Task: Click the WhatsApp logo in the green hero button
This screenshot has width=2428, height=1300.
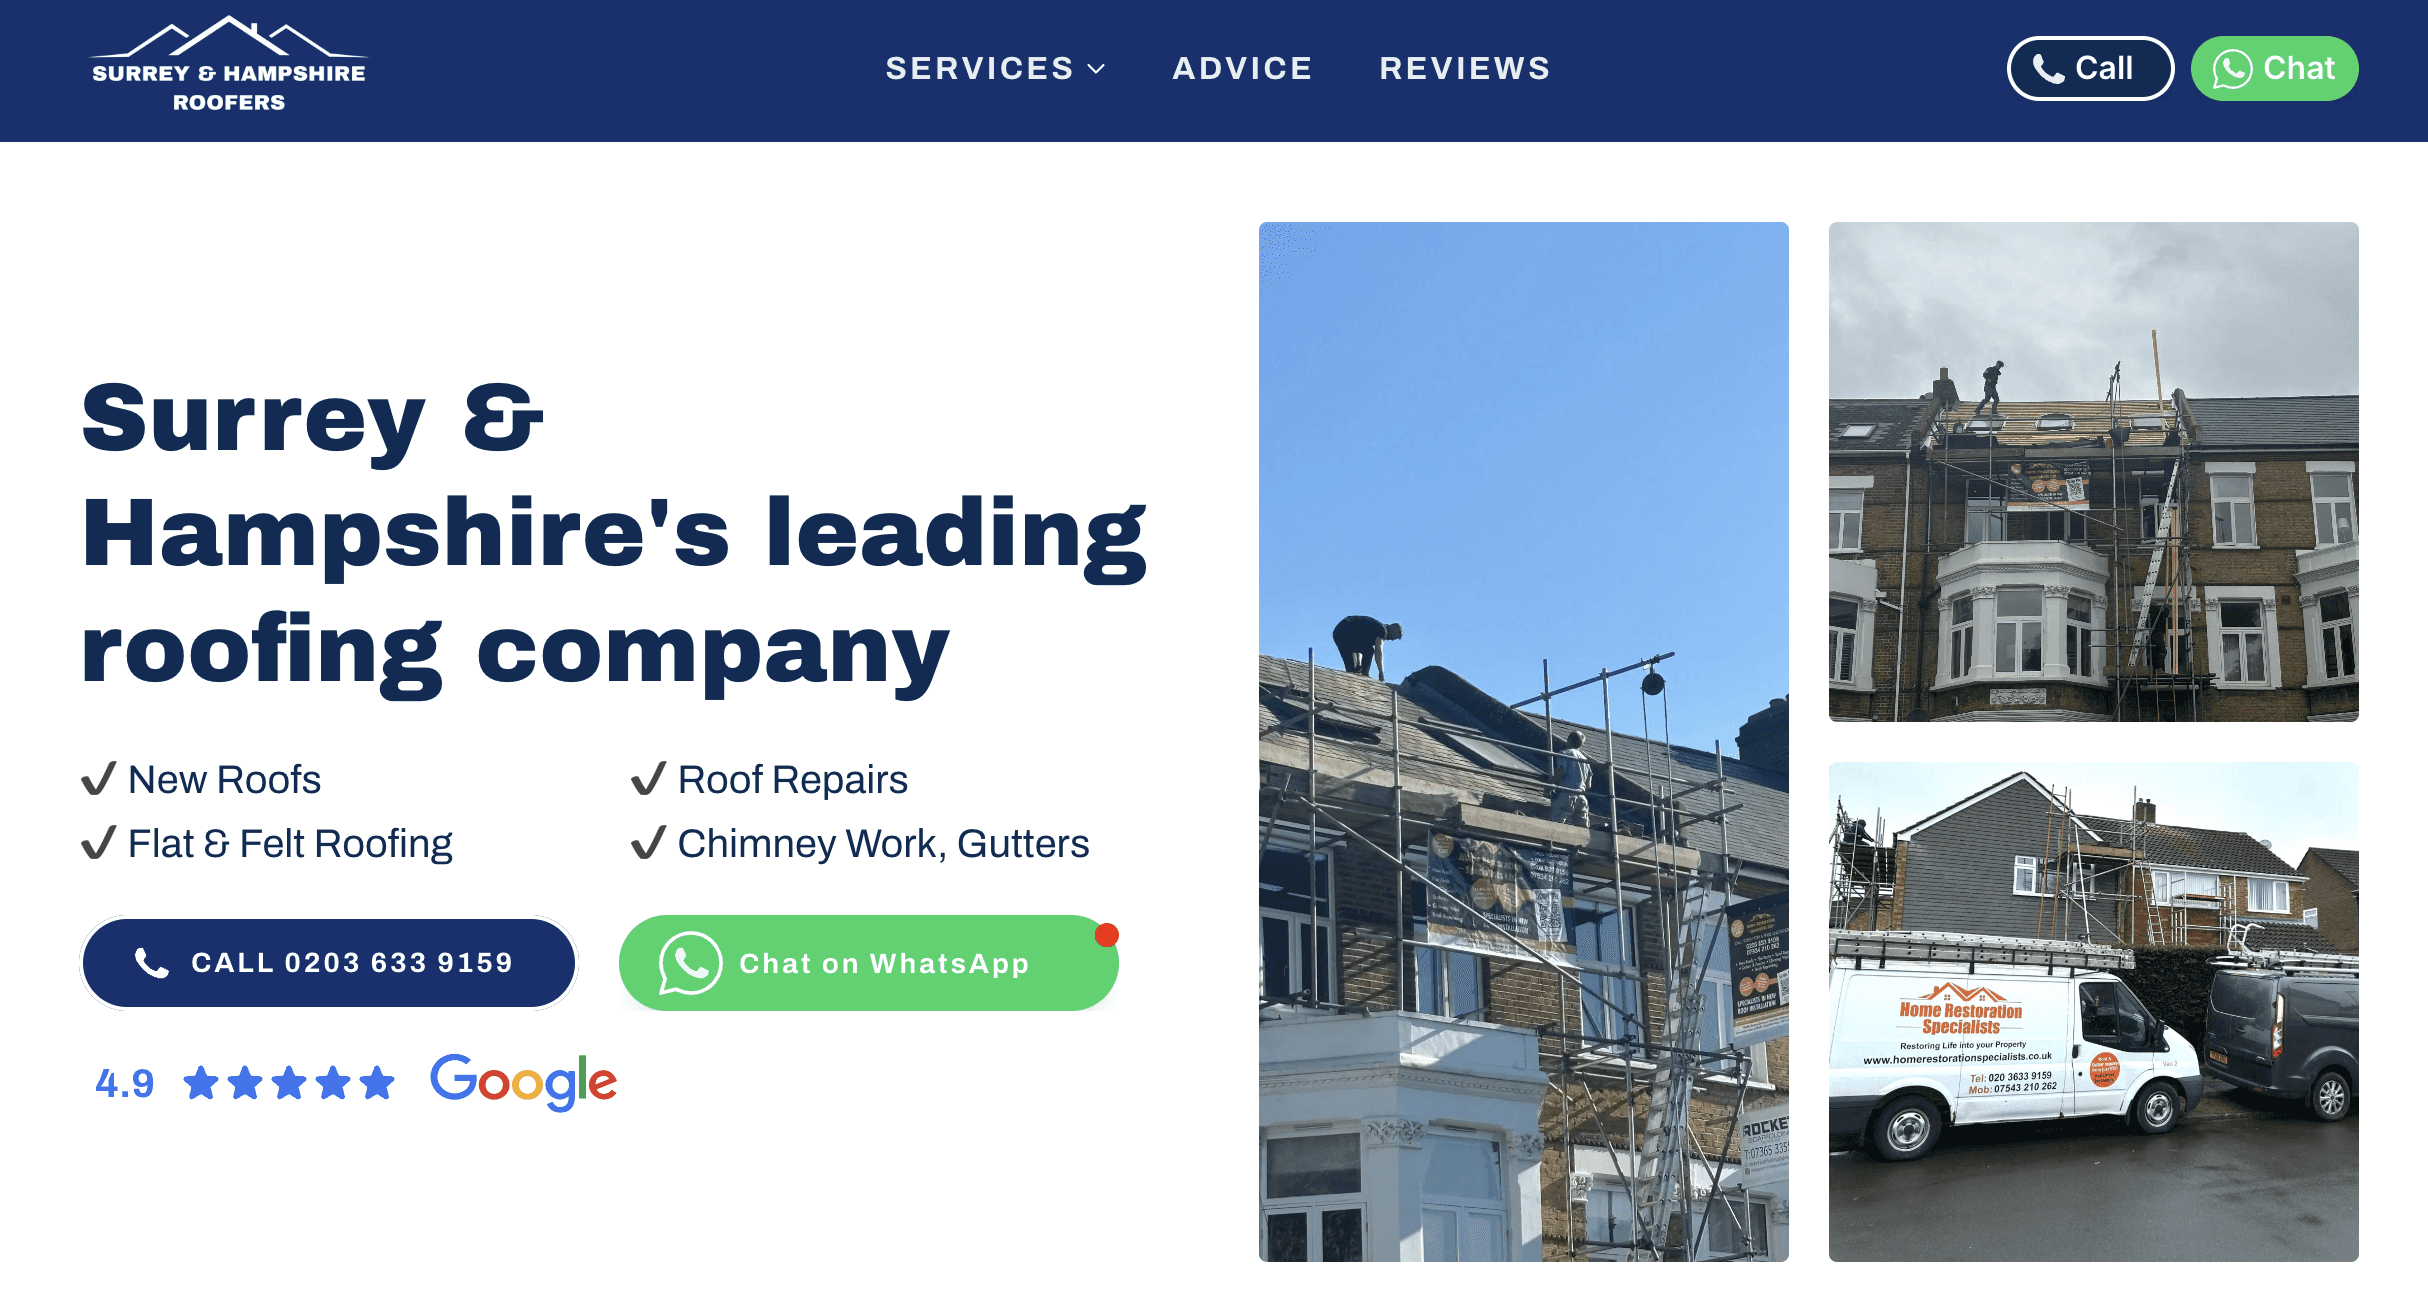Action: 690,963
